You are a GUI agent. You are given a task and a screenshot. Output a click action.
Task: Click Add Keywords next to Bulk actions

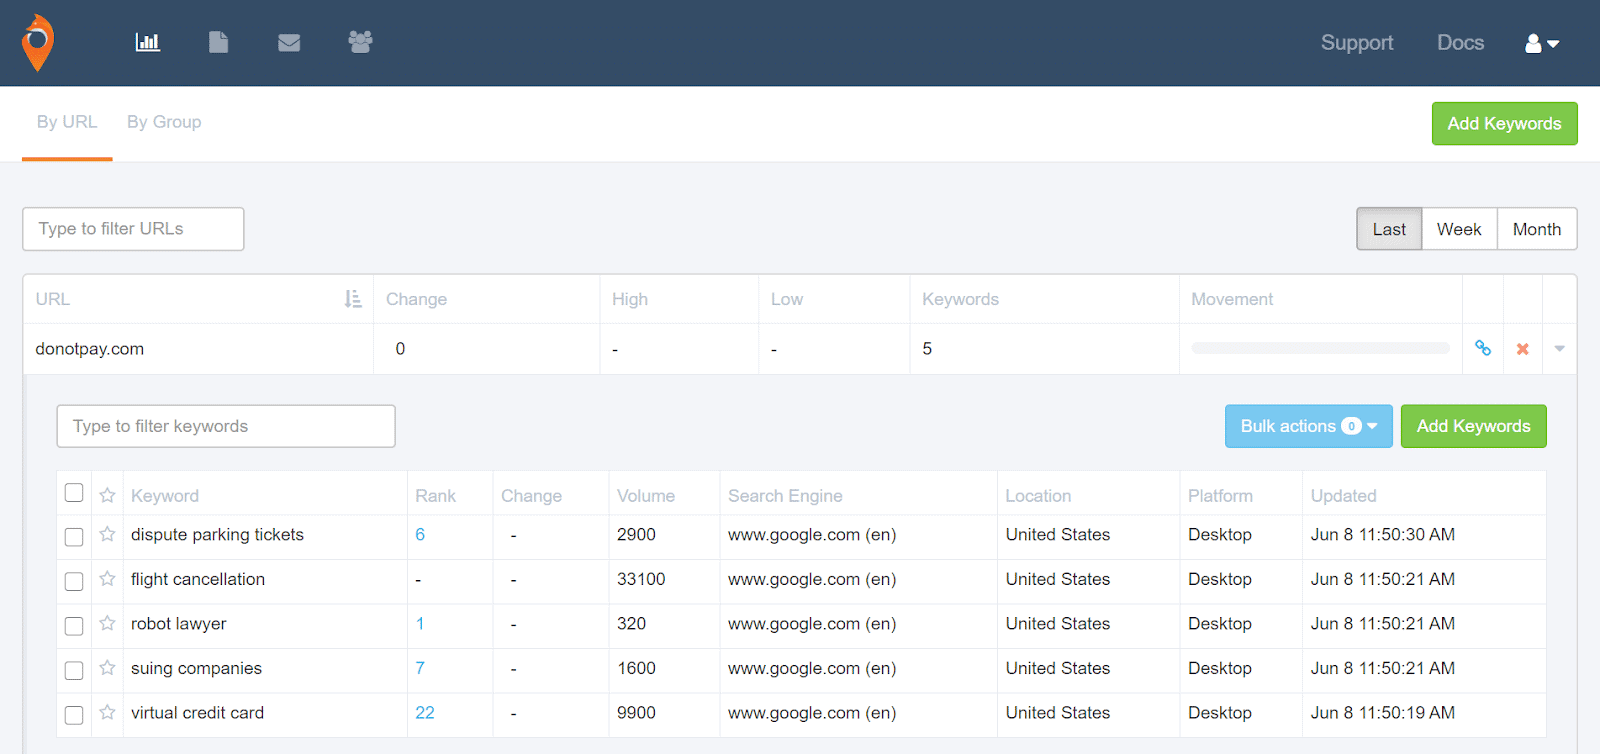(1473, 426)
